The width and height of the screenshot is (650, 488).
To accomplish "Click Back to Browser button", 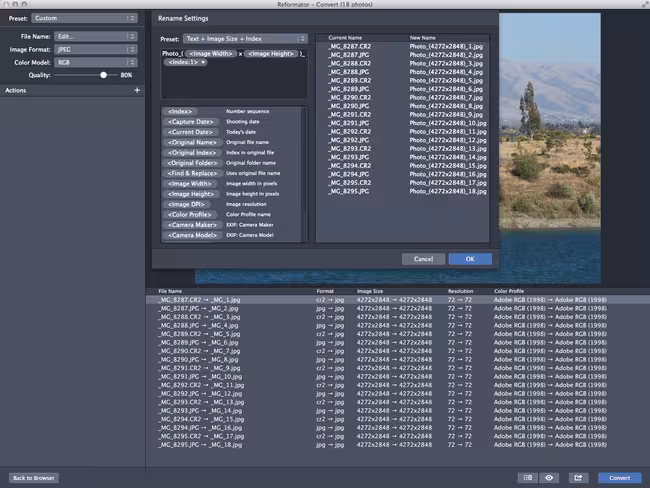I will [34, 478].
